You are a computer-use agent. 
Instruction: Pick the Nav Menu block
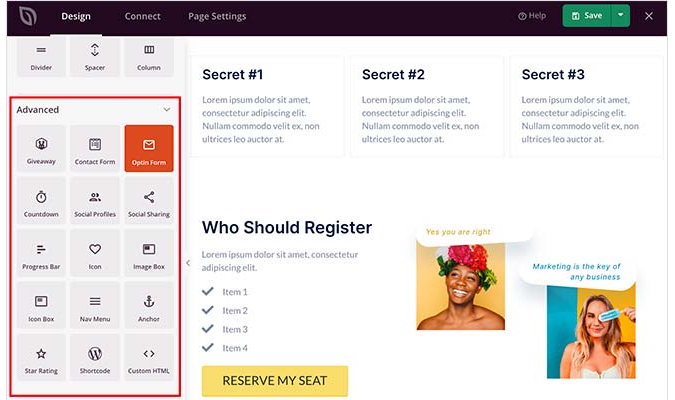point(95,305)
